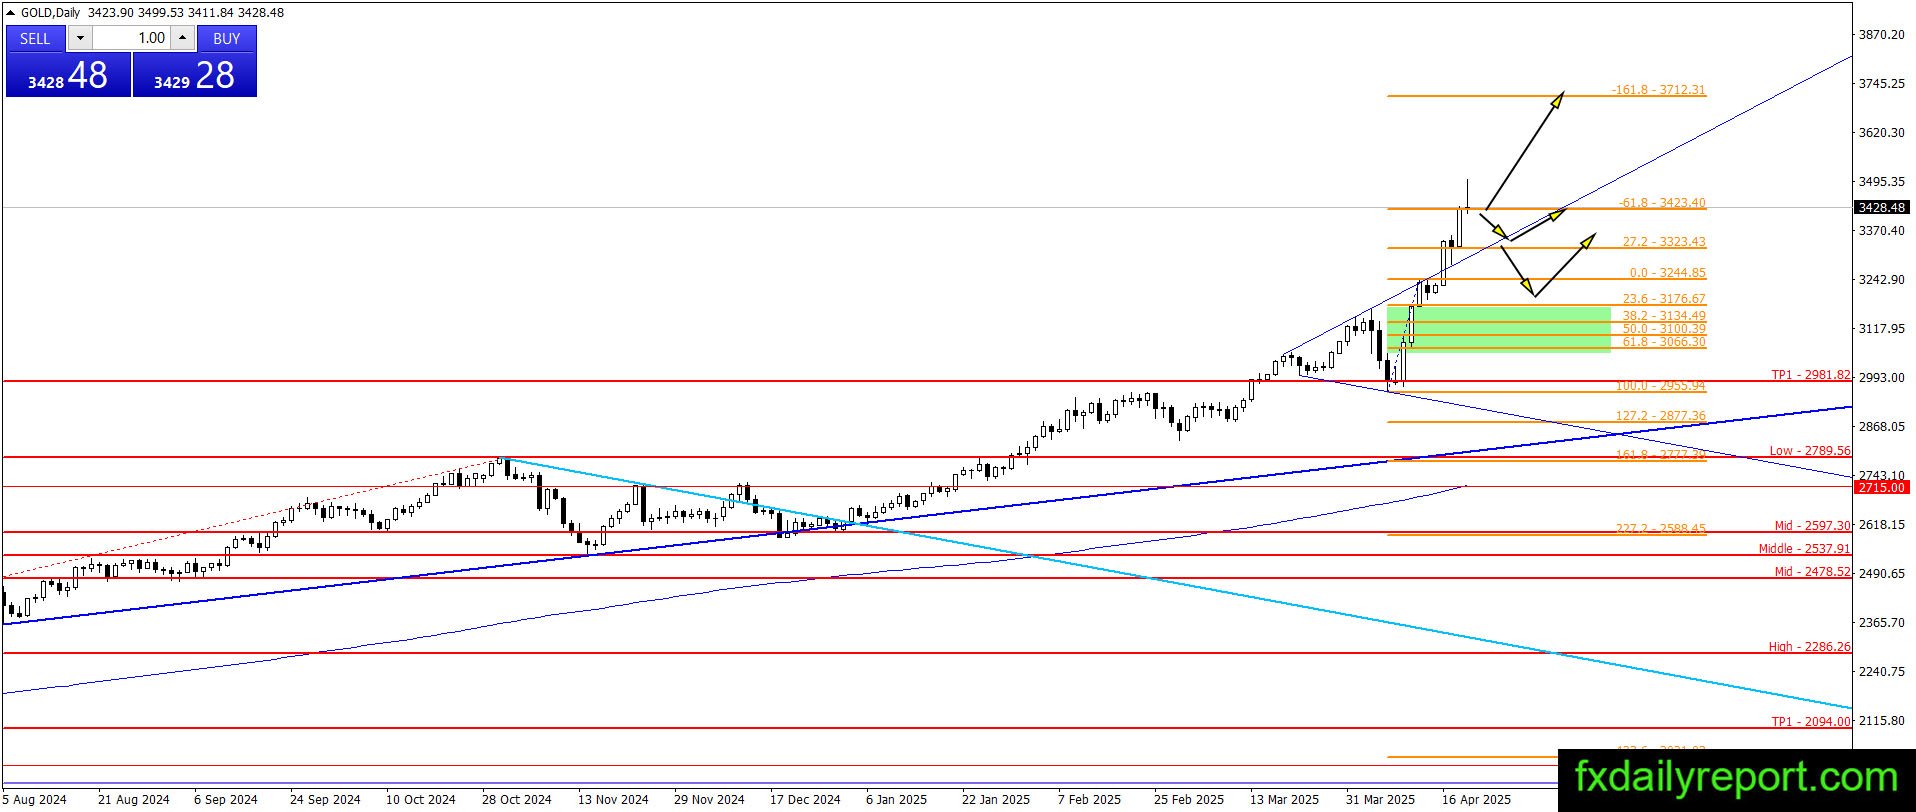Screen dimensions: 1916x812
Task: Click the current price marker 3428.48 on axis
Action: (x=1882, y=208)
